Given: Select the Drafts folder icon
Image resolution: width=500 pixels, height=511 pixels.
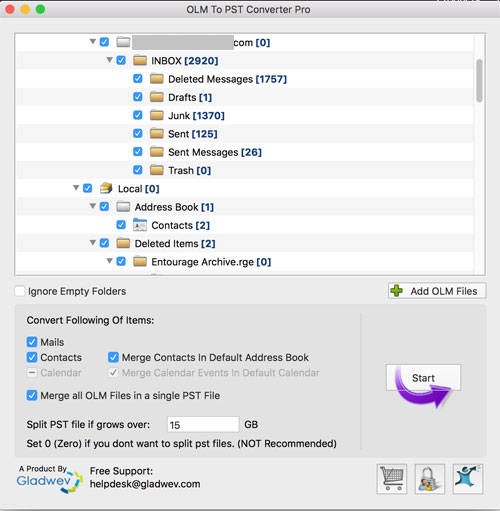Looking at the screenshot, I should tap(157, 97).
